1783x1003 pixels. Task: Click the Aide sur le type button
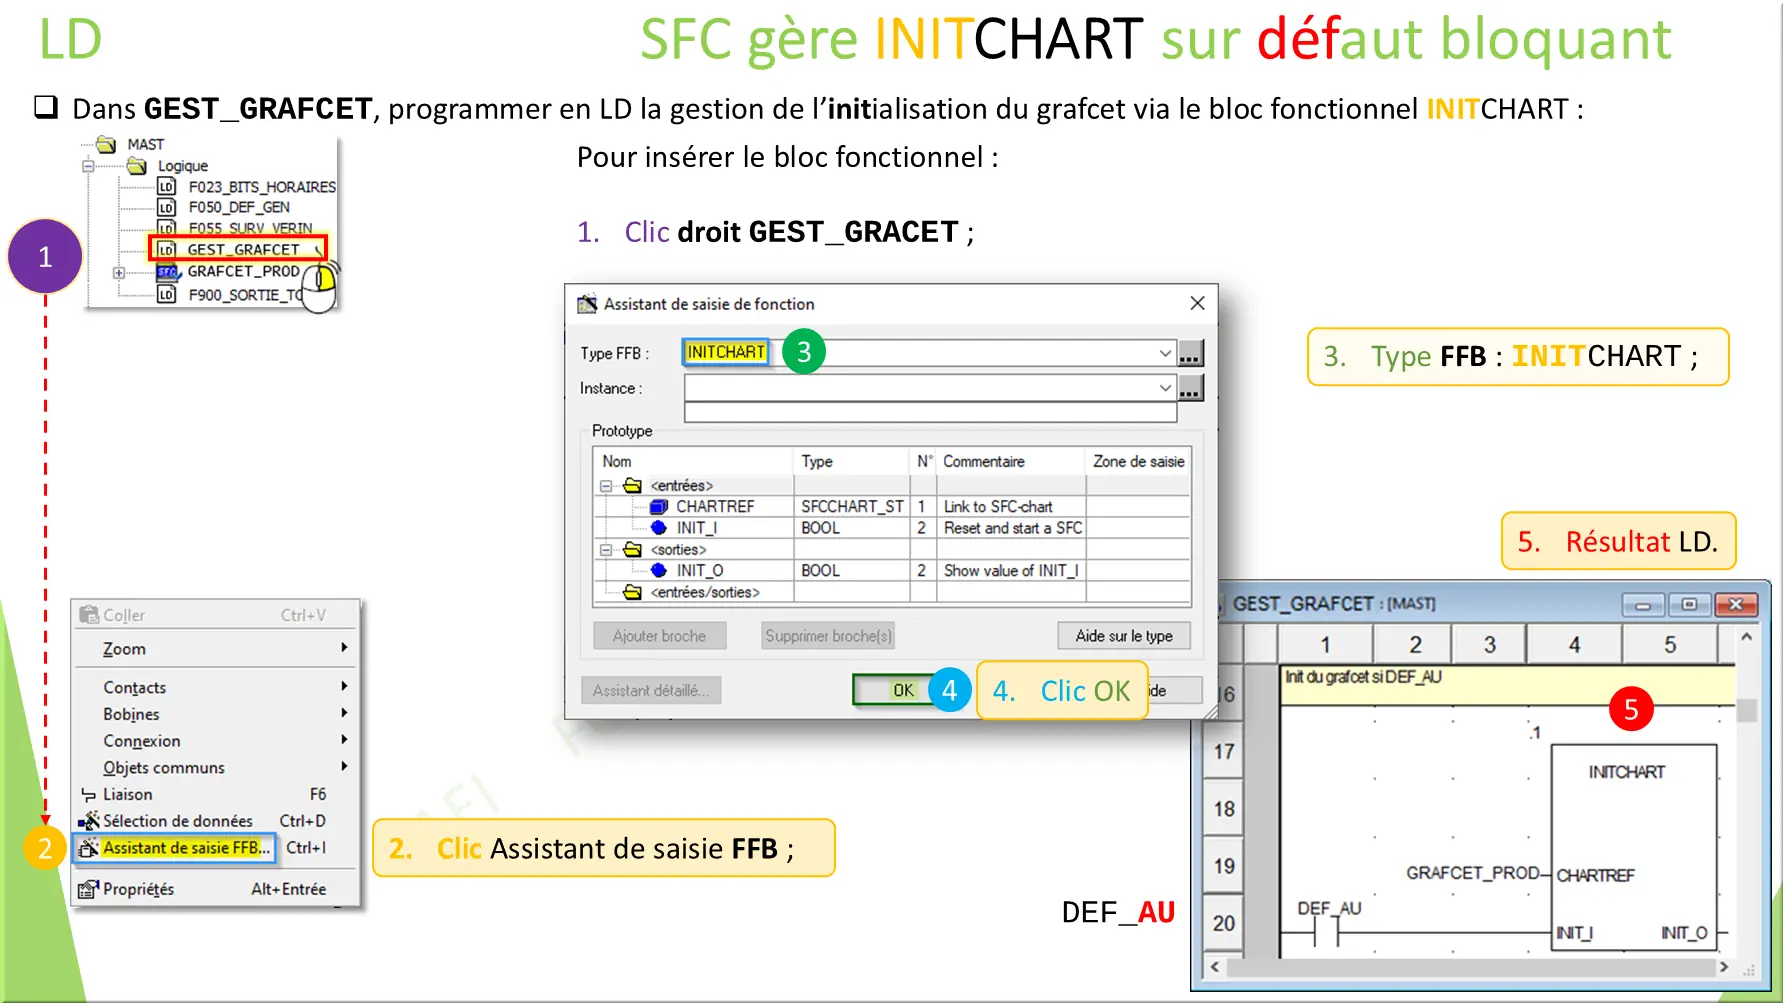pos(1124,636)
